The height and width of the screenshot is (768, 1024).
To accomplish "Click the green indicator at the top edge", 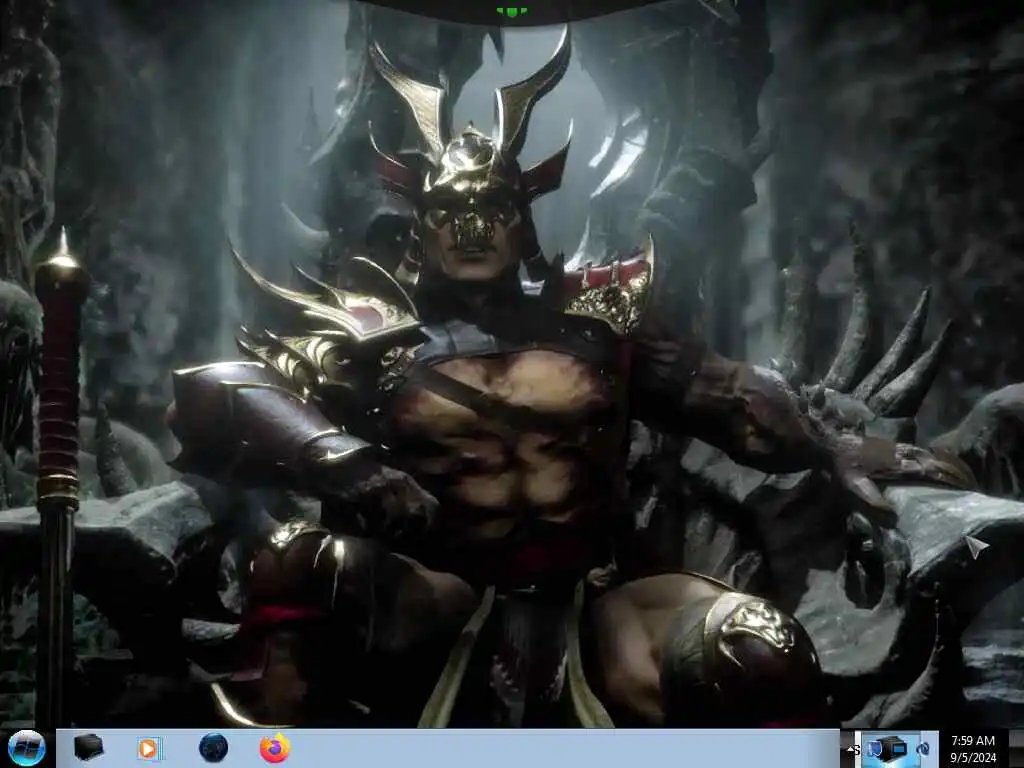I will [512, 11].
